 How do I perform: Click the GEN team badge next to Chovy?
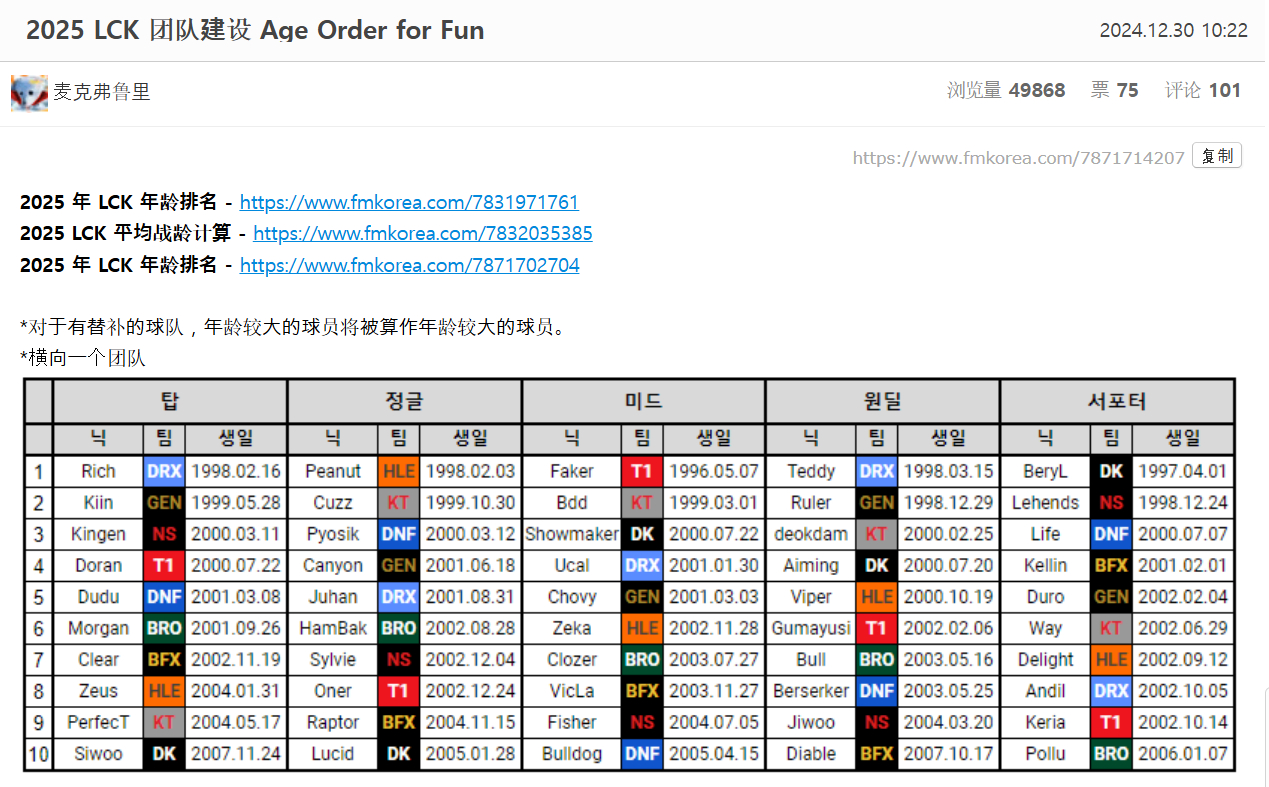(x=642, y=597)
